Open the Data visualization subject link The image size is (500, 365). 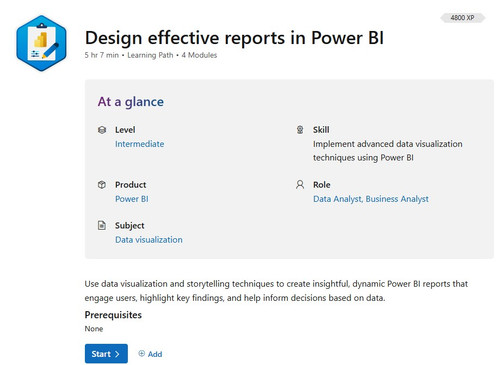[x=149, y=240]
